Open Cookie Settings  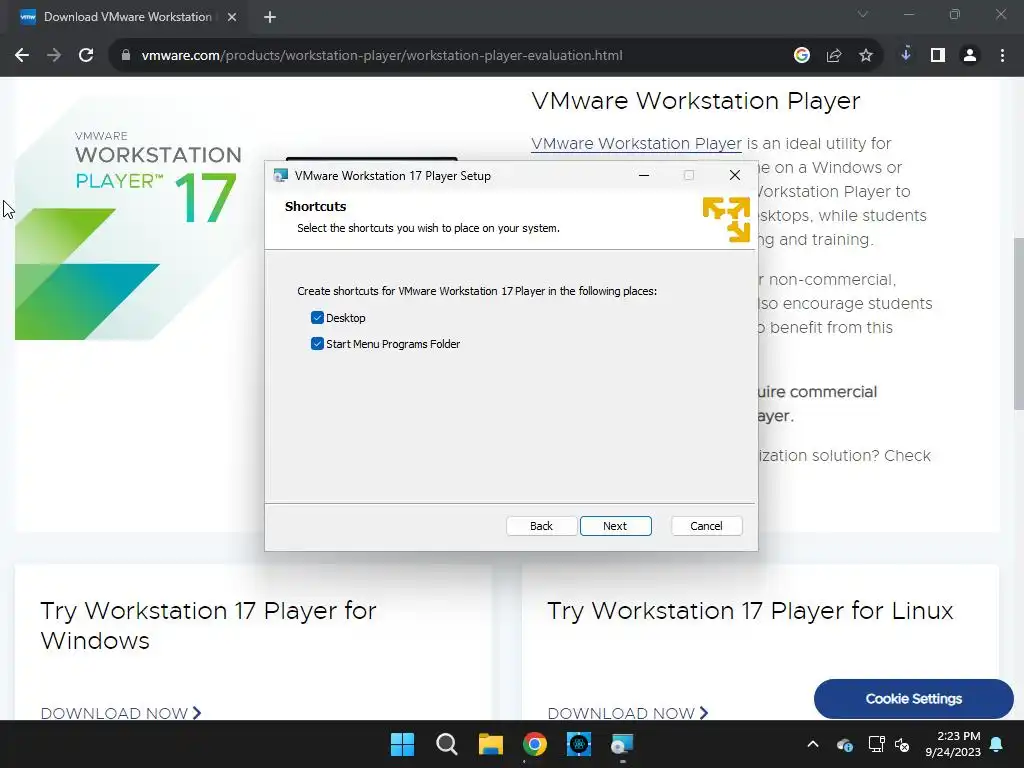(x=914, y=699)
